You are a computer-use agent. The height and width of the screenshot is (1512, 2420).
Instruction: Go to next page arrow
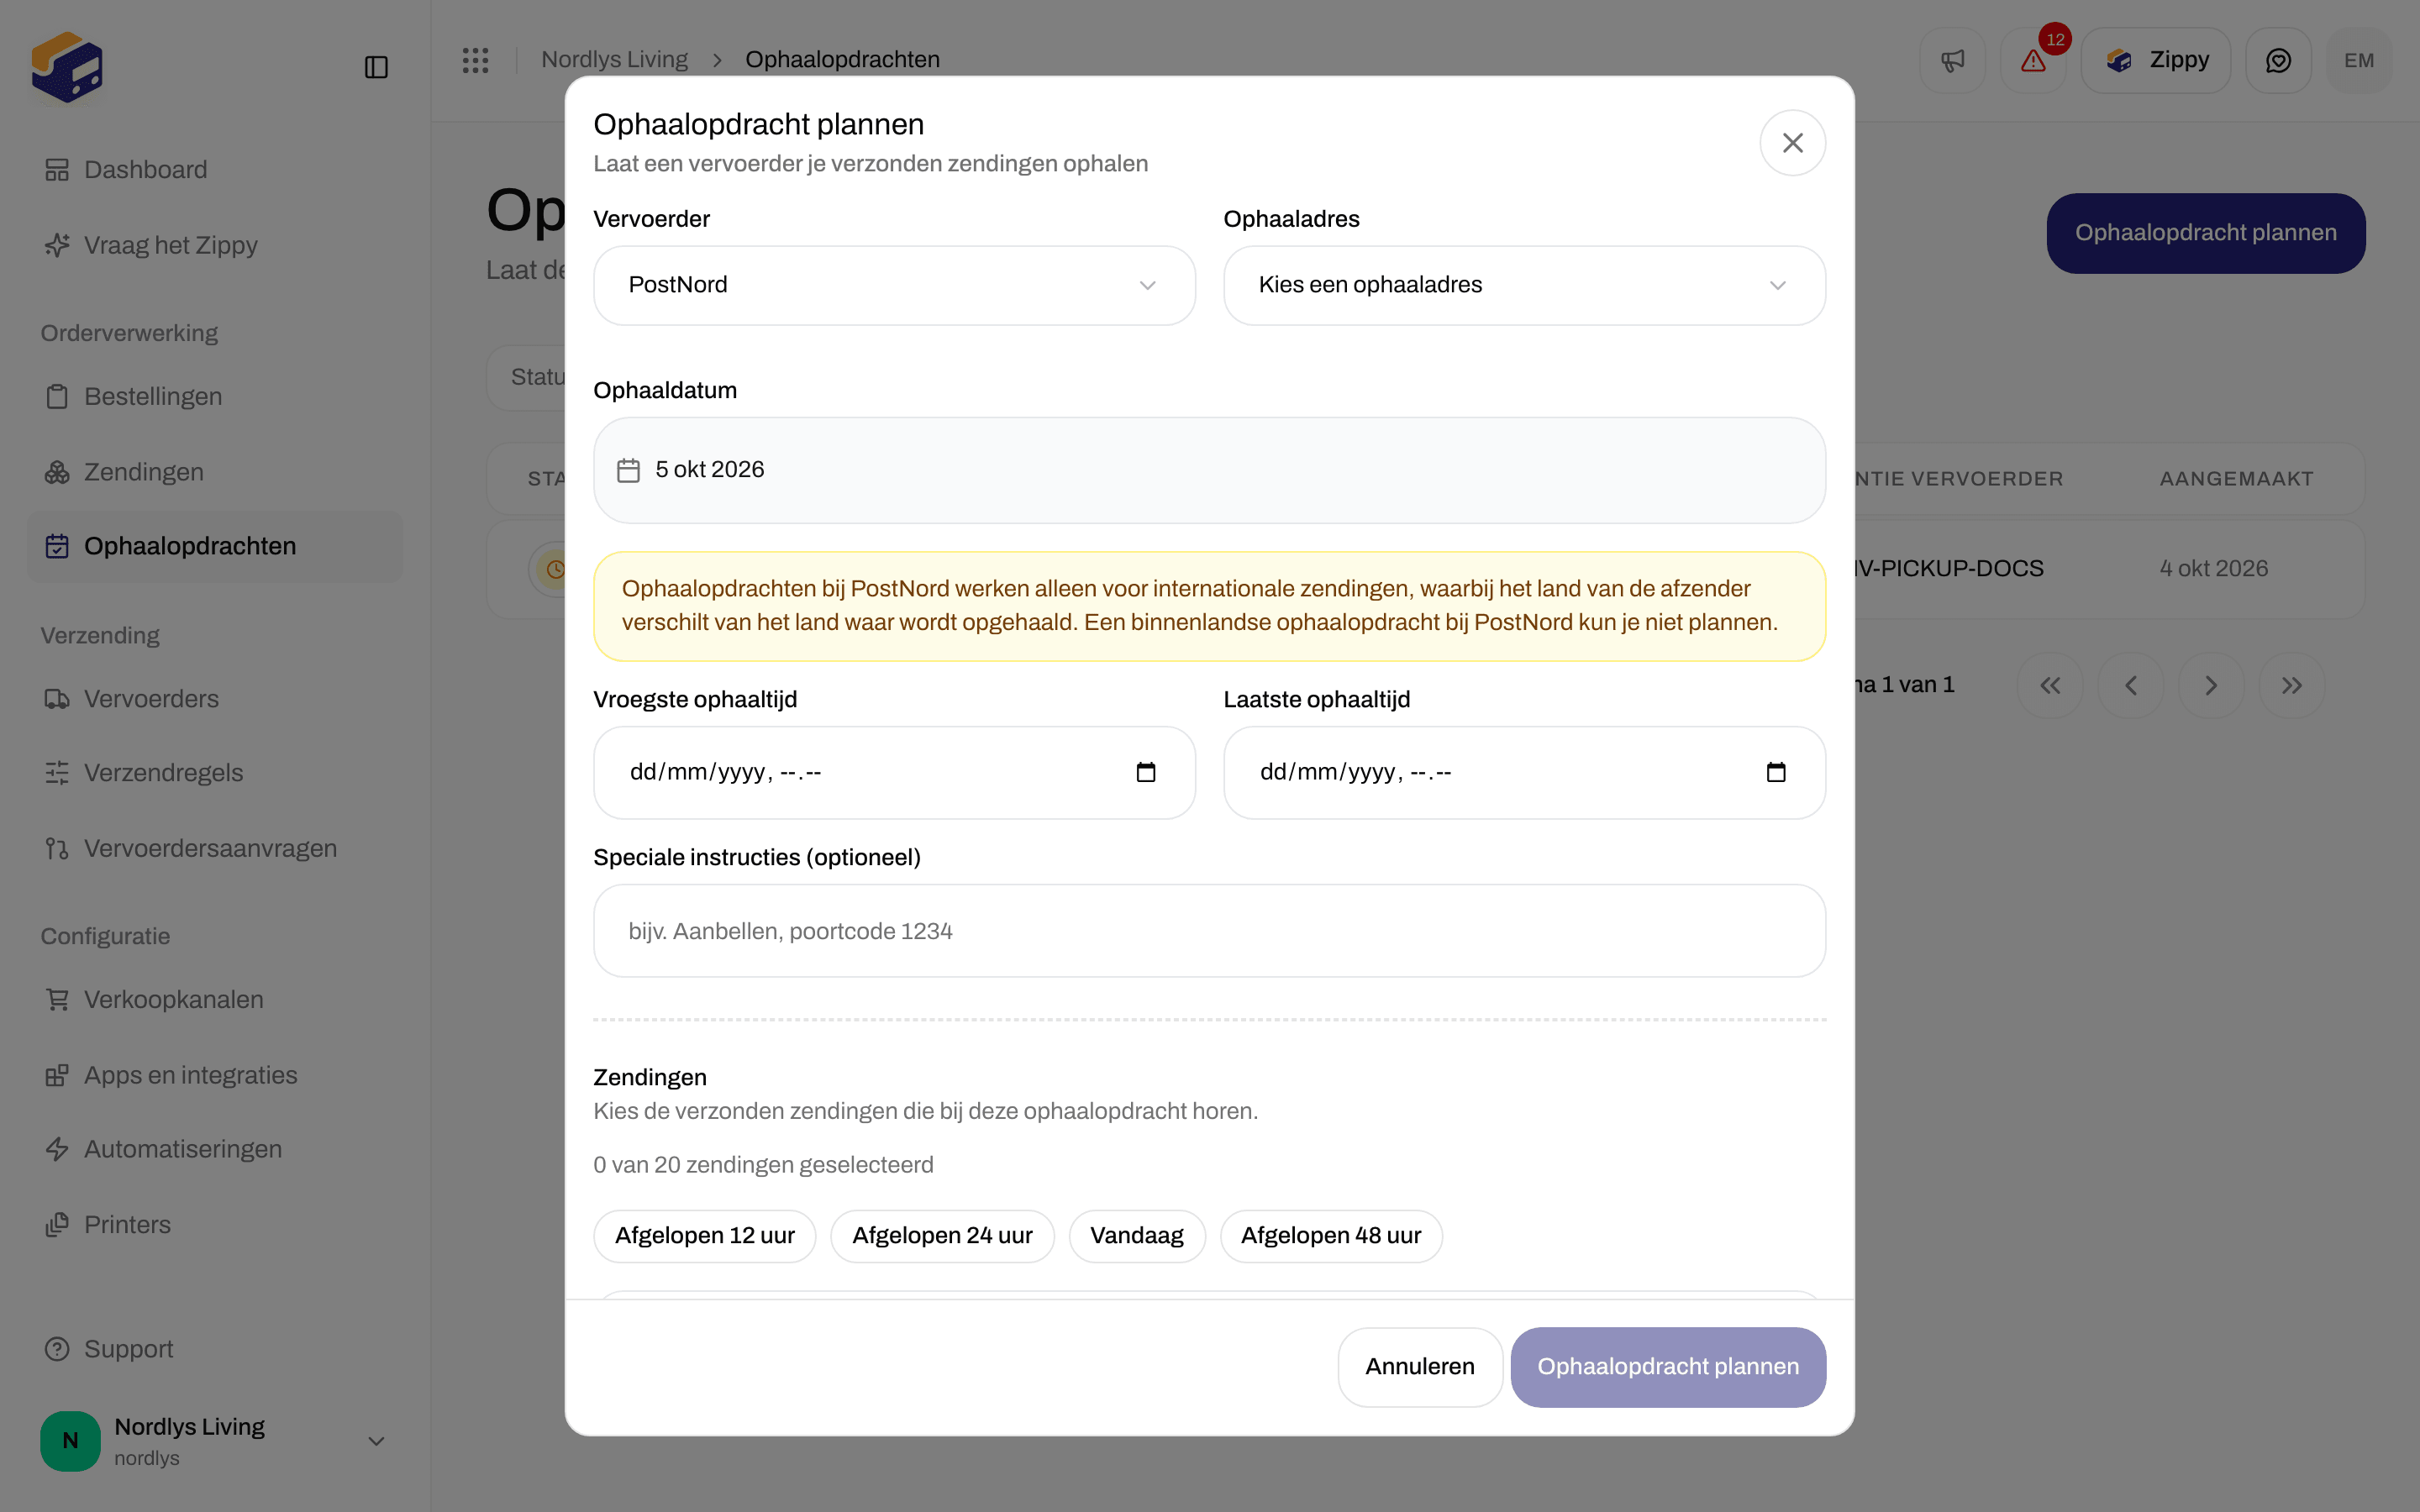[x=2211, y=685]
